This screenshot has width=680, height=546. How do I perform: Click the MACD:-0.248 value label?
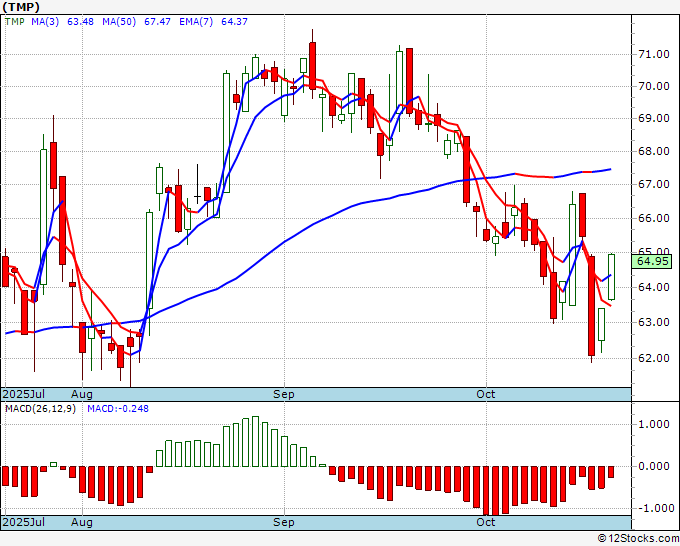pyautogui.click(x=118, y=409)
